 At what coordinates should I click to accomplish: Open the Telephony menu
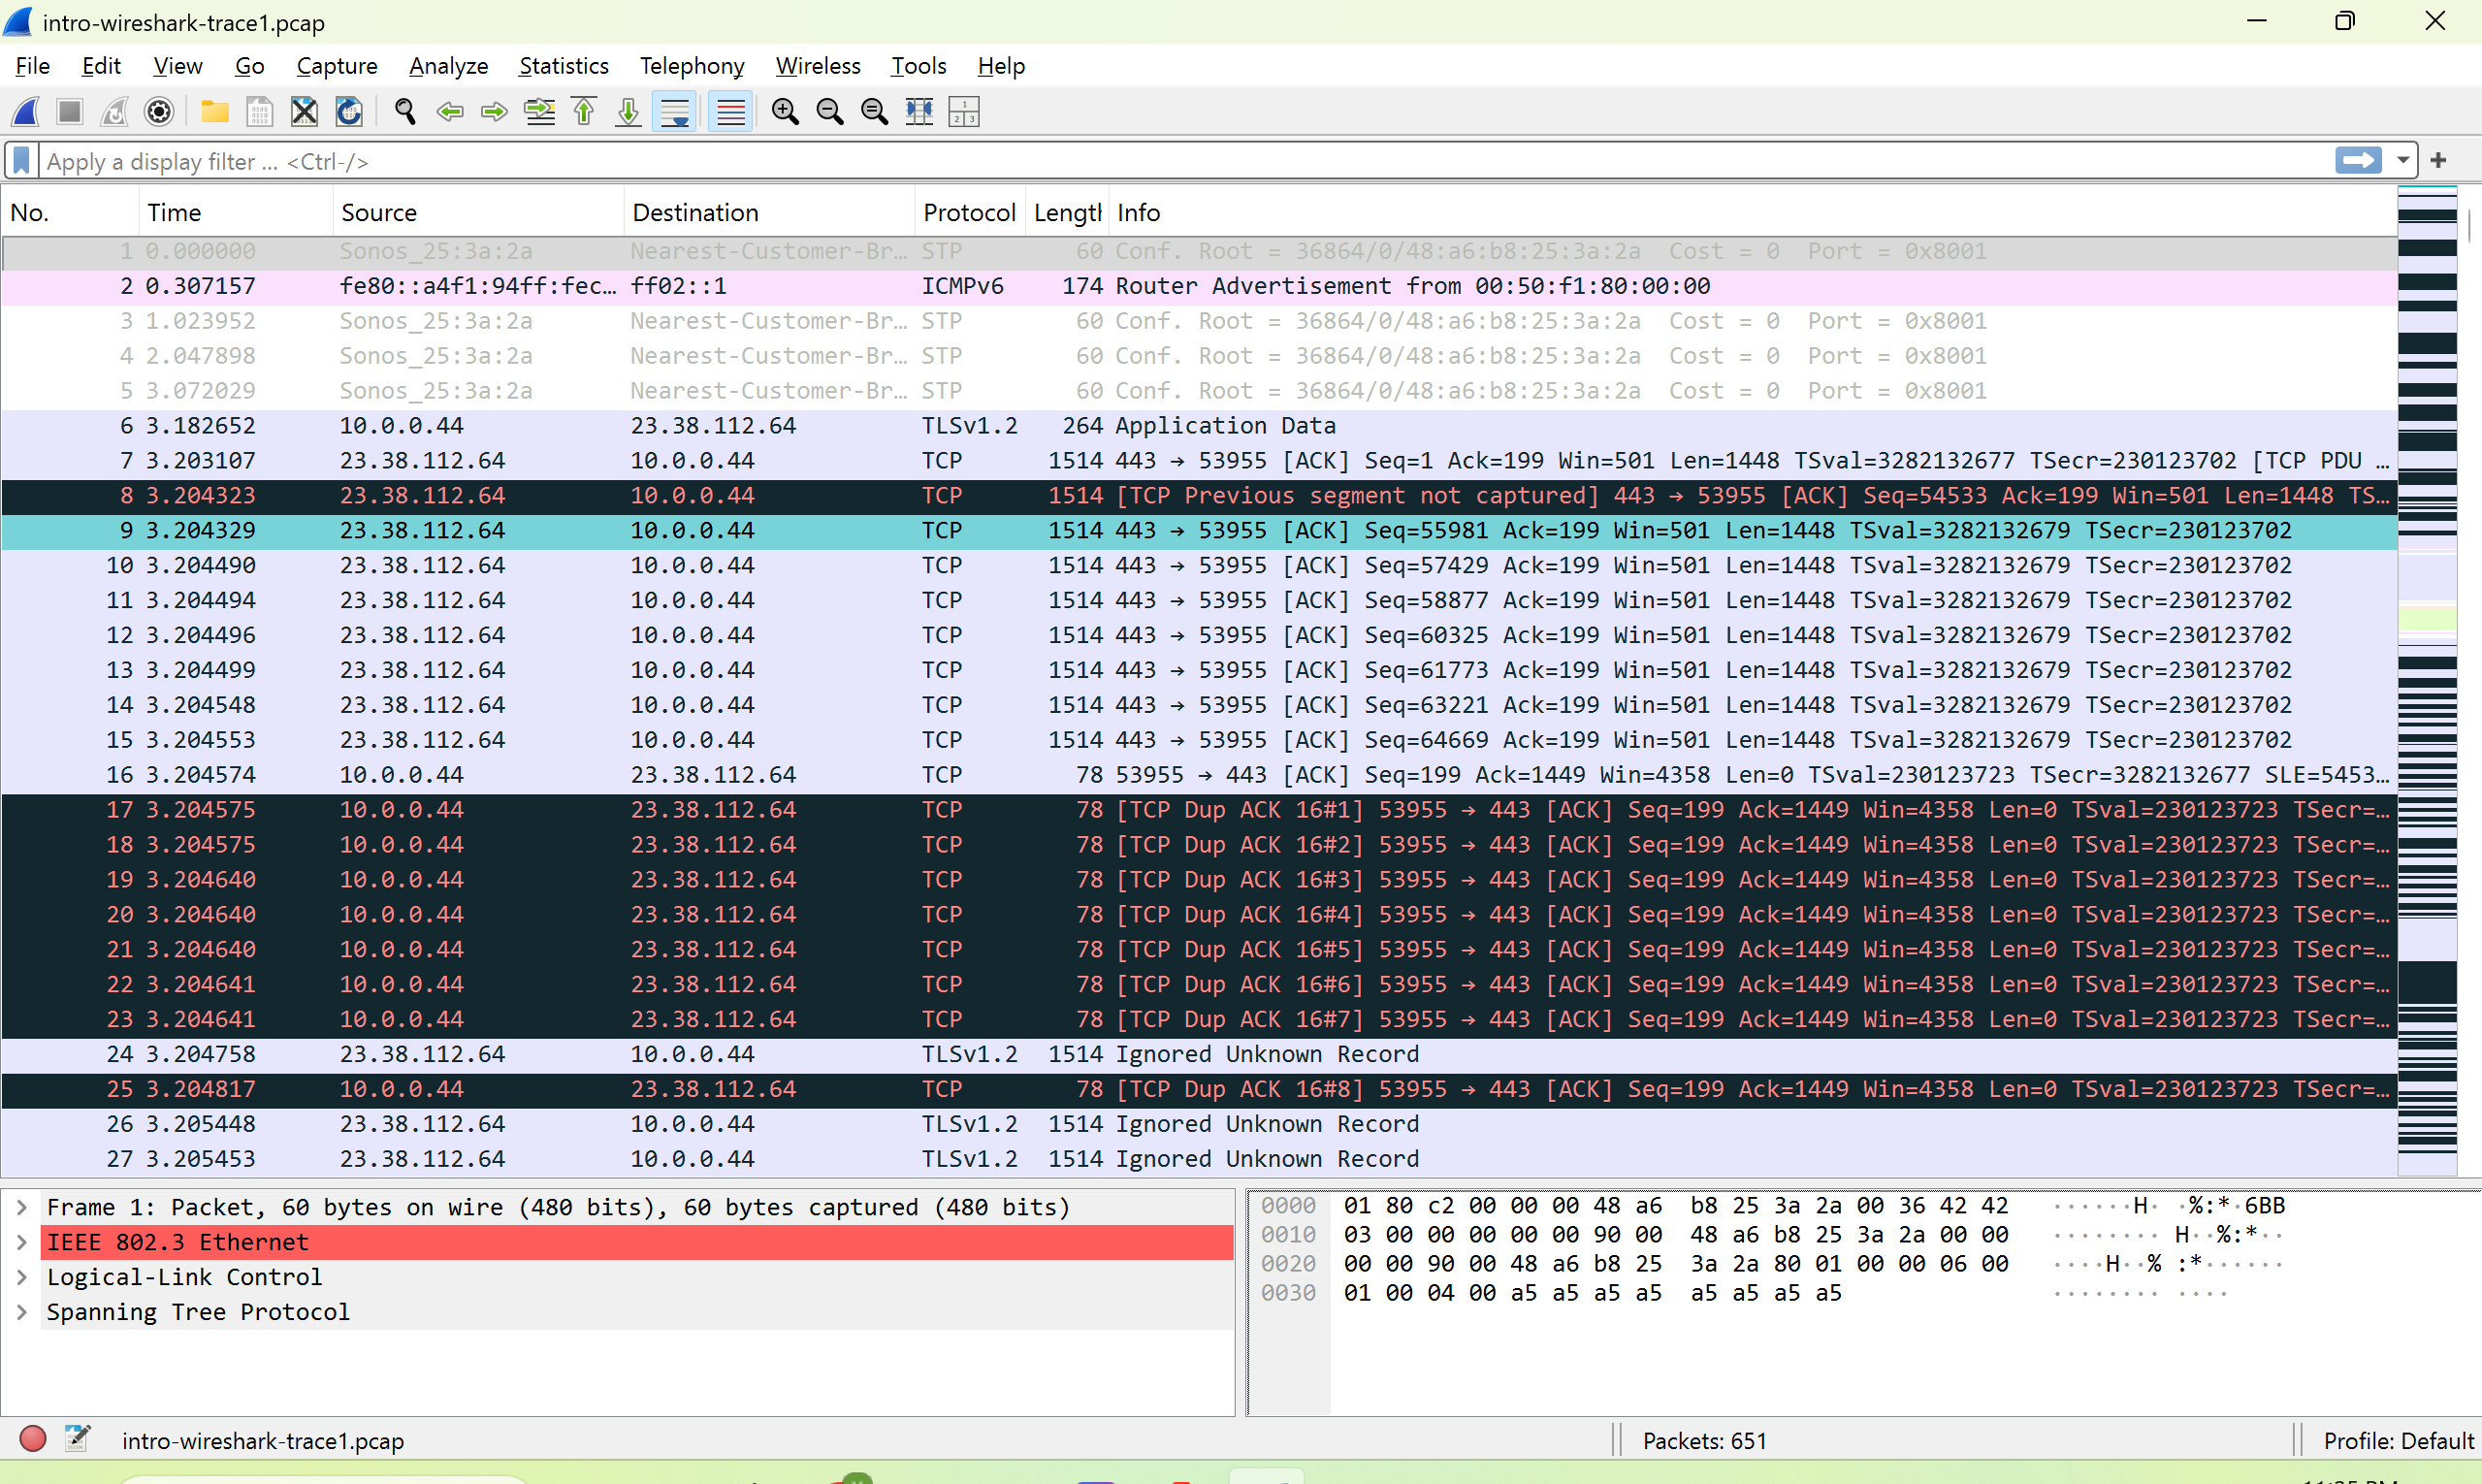692,66
